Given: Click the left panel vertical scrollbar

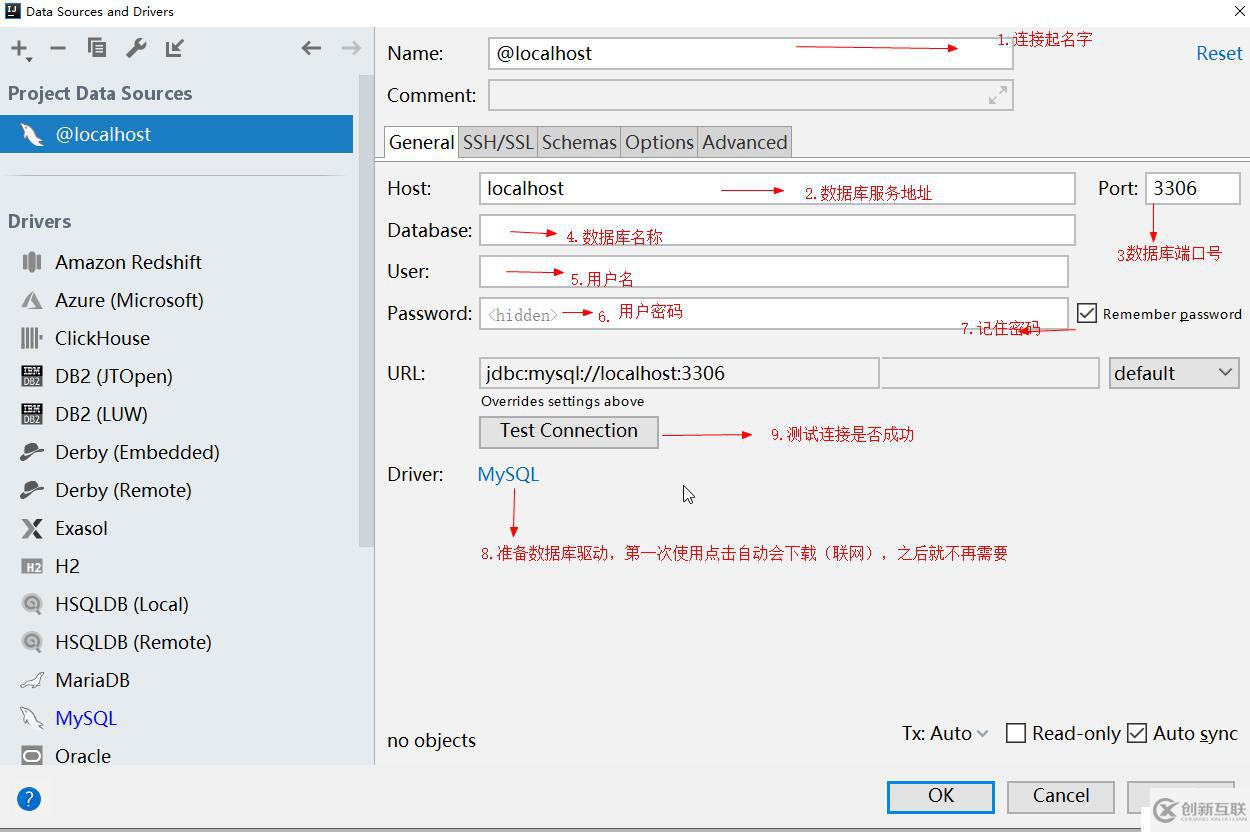Looking at the screenshot, I should (x=366, y=310).
